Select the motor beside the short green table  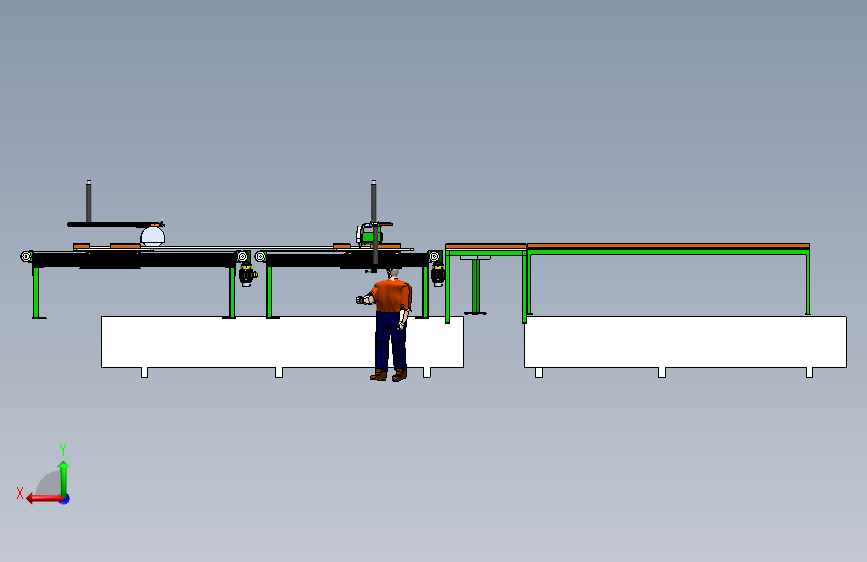click(438, 275)
